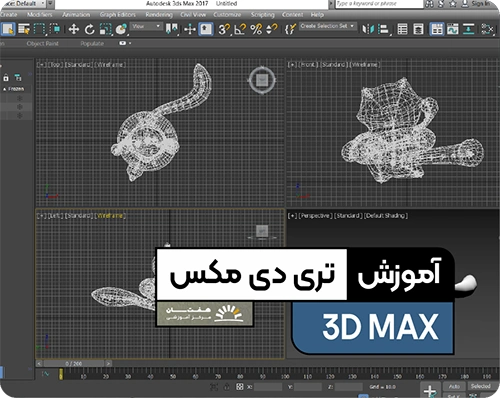Open the workspace Default dropdown
The width and height of the screenshot is (500, 398).
[x=23, y=4]
